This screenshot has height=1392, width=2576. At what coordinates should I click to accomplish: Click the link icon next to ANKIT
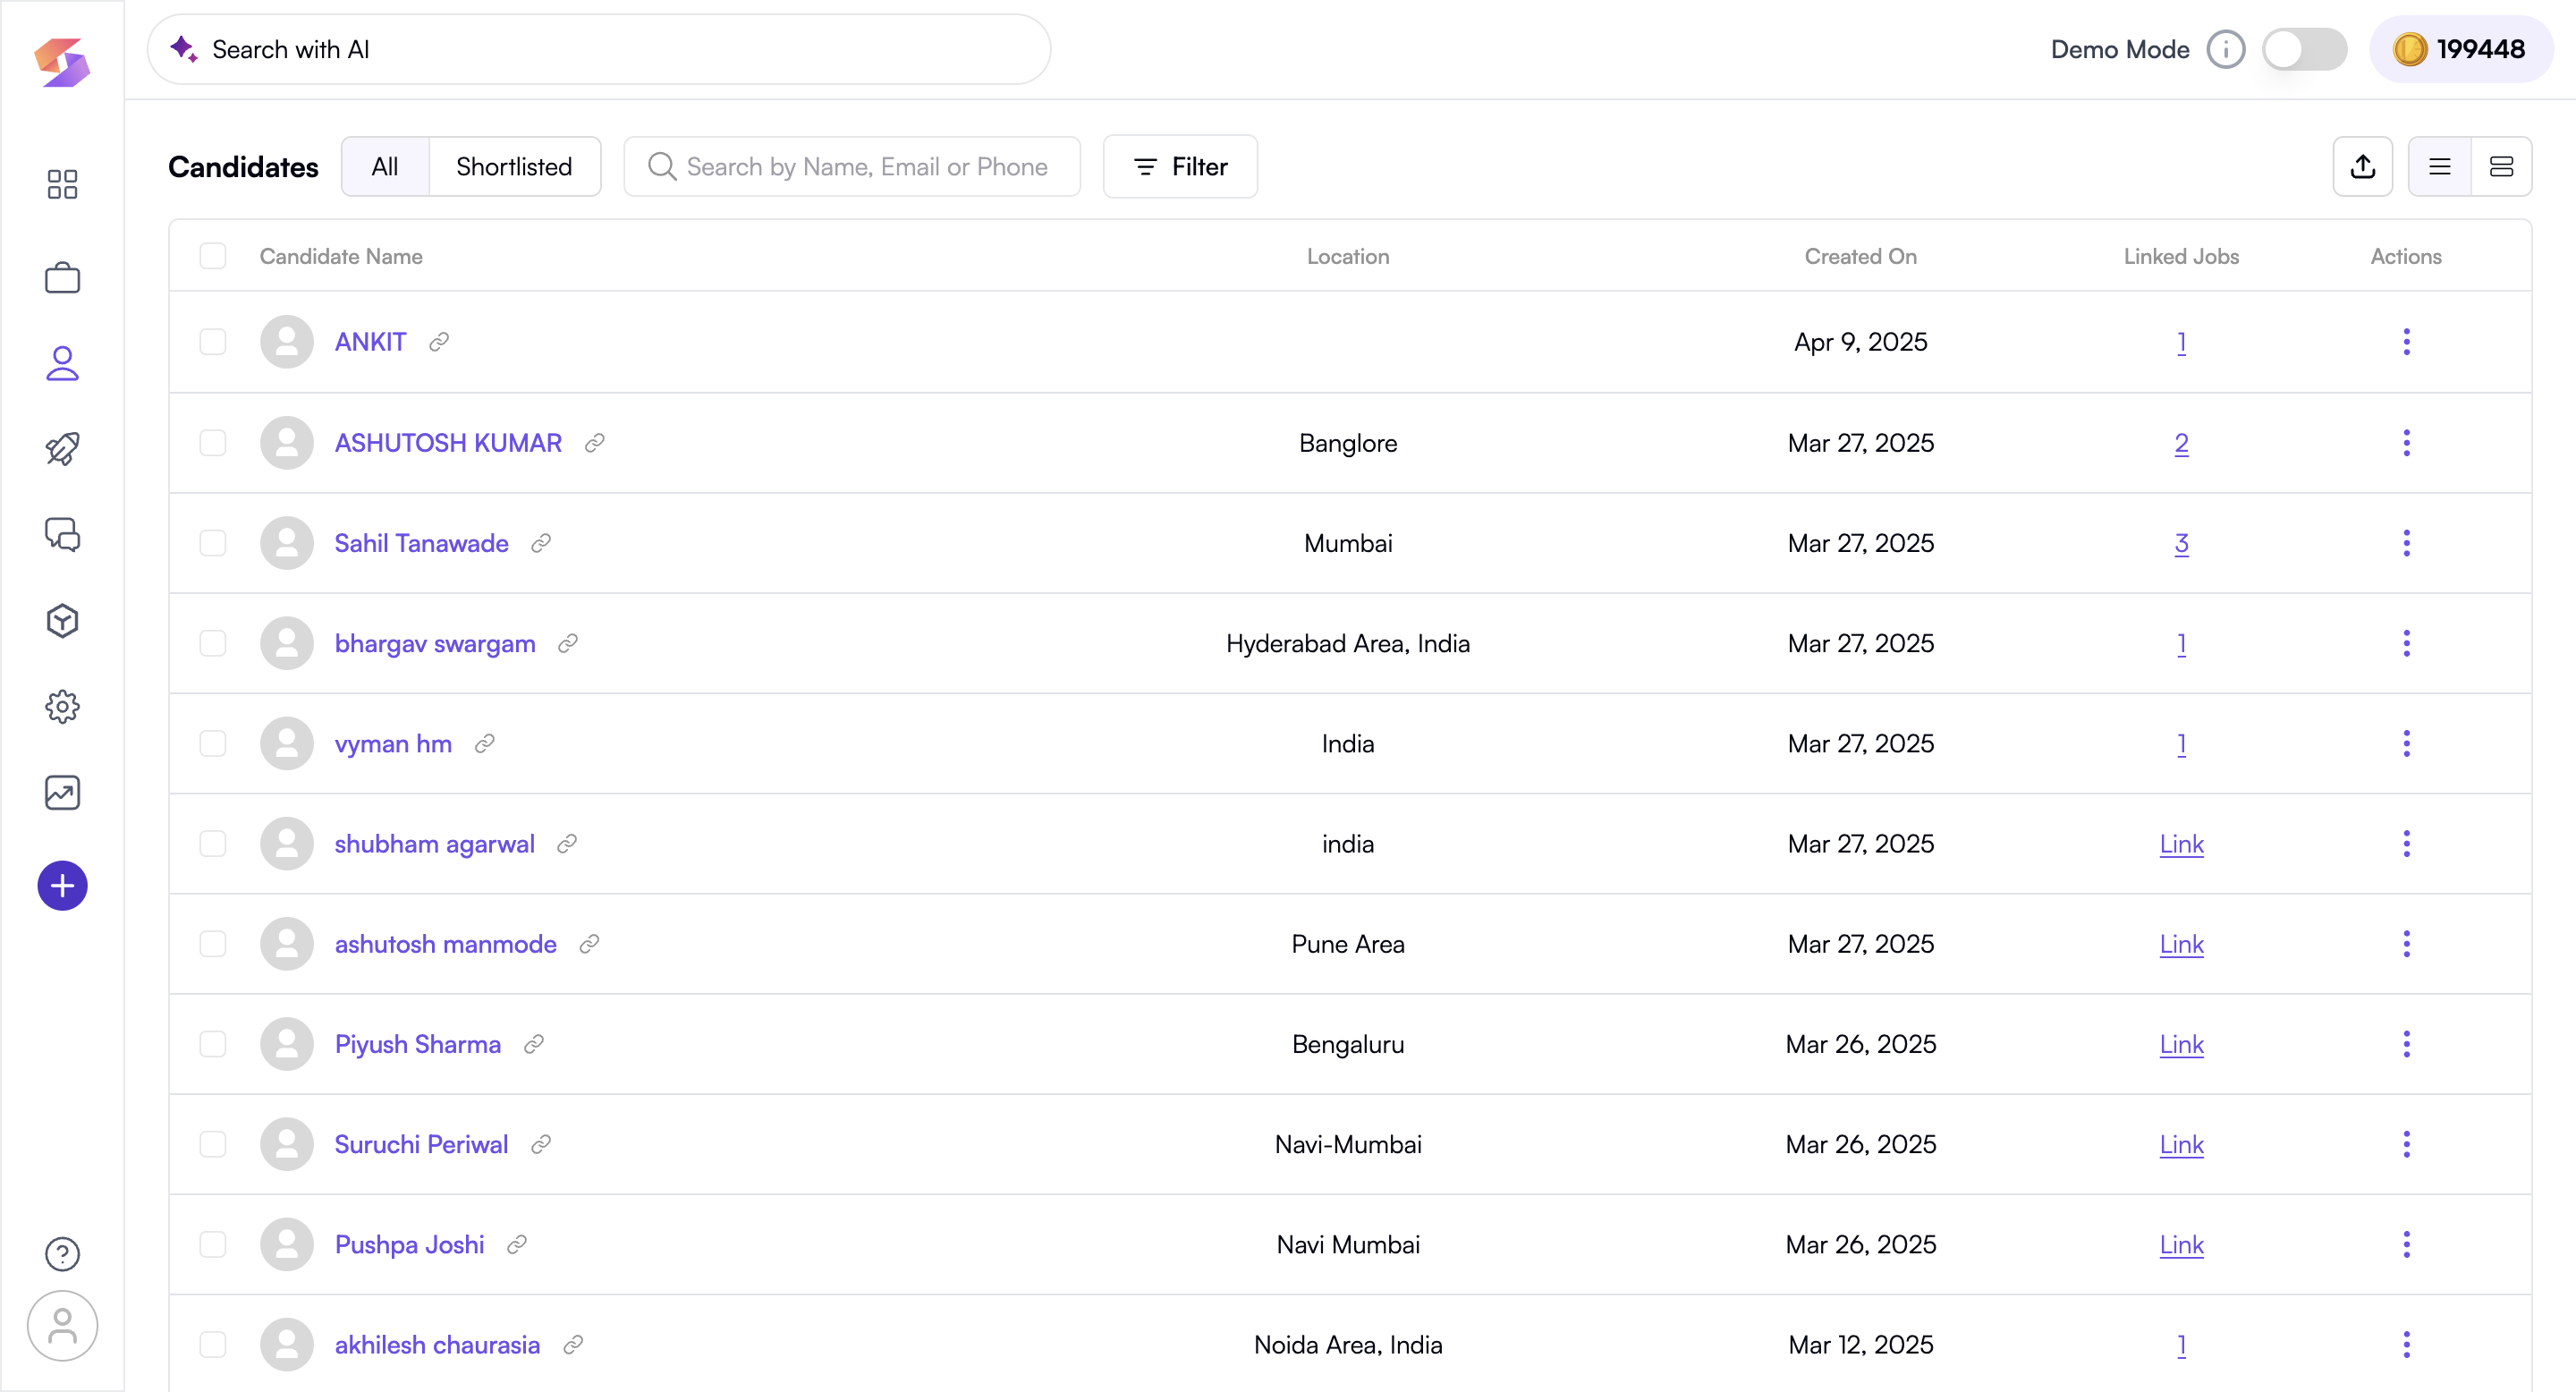point(439,342)
